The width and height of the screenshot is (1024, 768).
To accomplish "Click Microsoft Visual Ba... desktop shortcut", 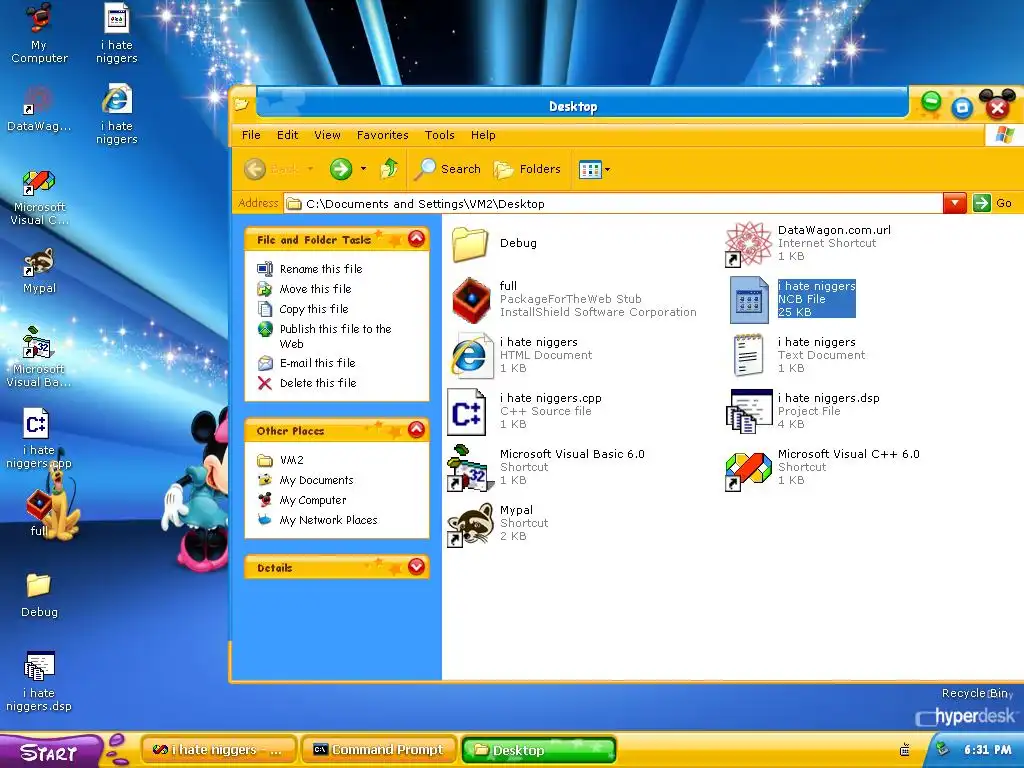I will [39, 357].
